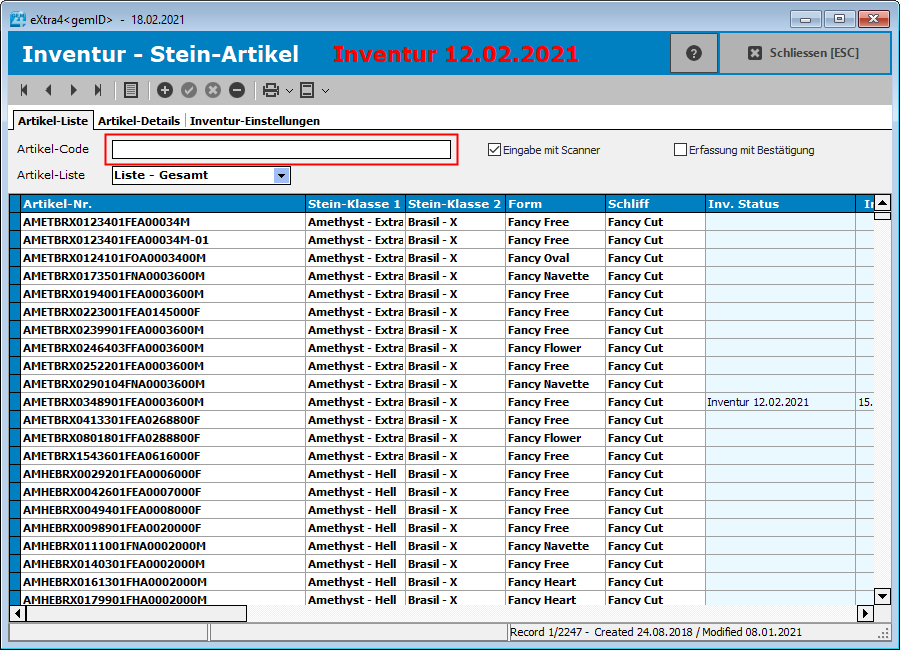The image size is (900, 650).
Task: Switch to the Artikel-Details tab
Action: pyautogui.click(x=139, y=121)
